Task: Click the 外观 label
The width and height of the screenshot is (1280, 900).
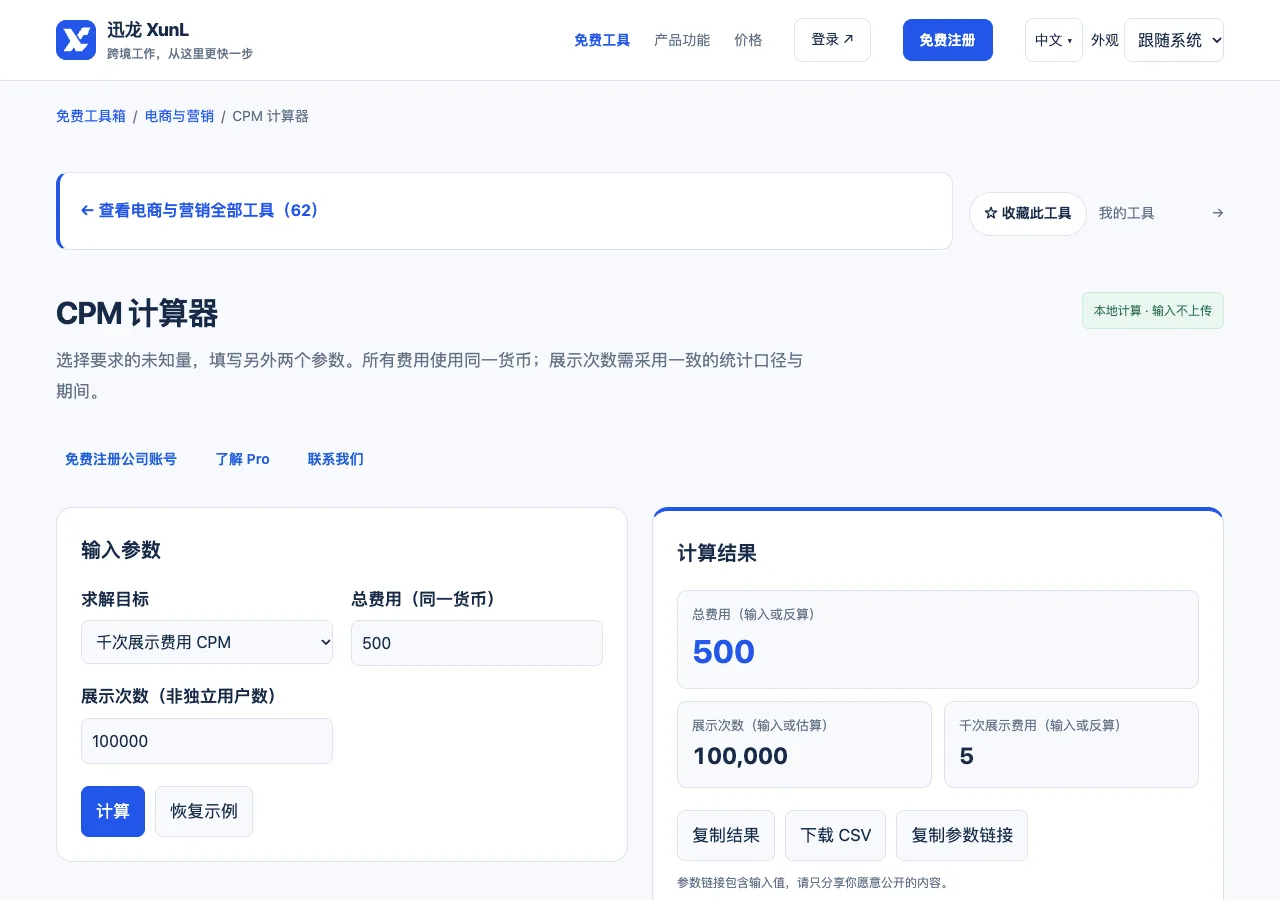Action: pos(1105,40)
